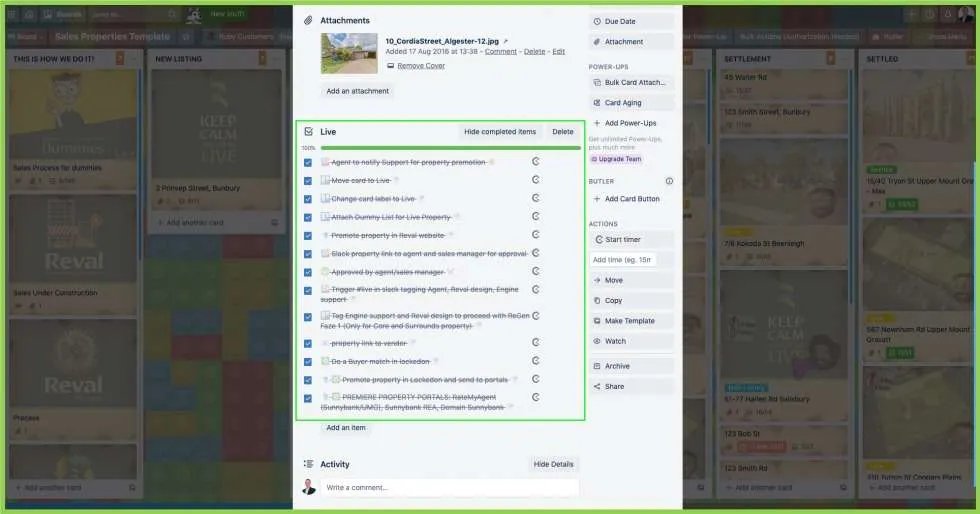Click Make Template action
This screenshot has height=514, width=980.
[631, 321]
